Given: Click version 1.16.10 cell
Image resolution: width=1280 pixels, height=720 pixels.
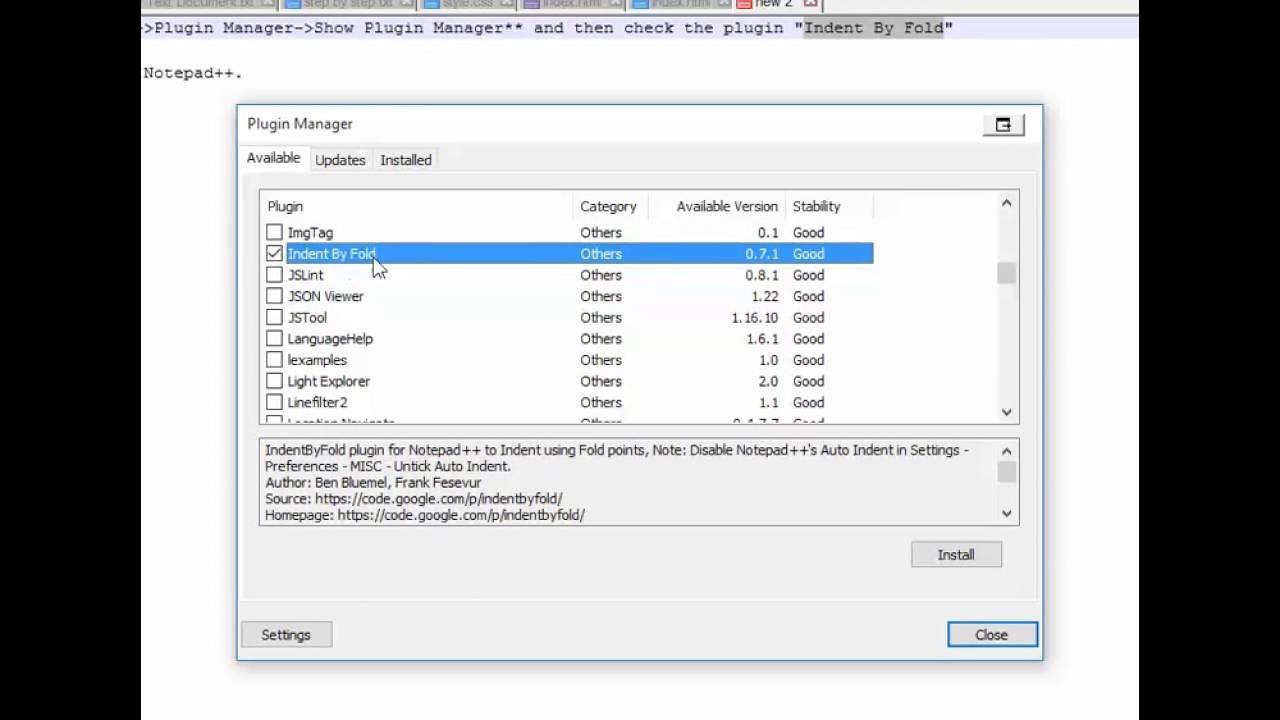Looking at the screenshot, I should [754, 318].
